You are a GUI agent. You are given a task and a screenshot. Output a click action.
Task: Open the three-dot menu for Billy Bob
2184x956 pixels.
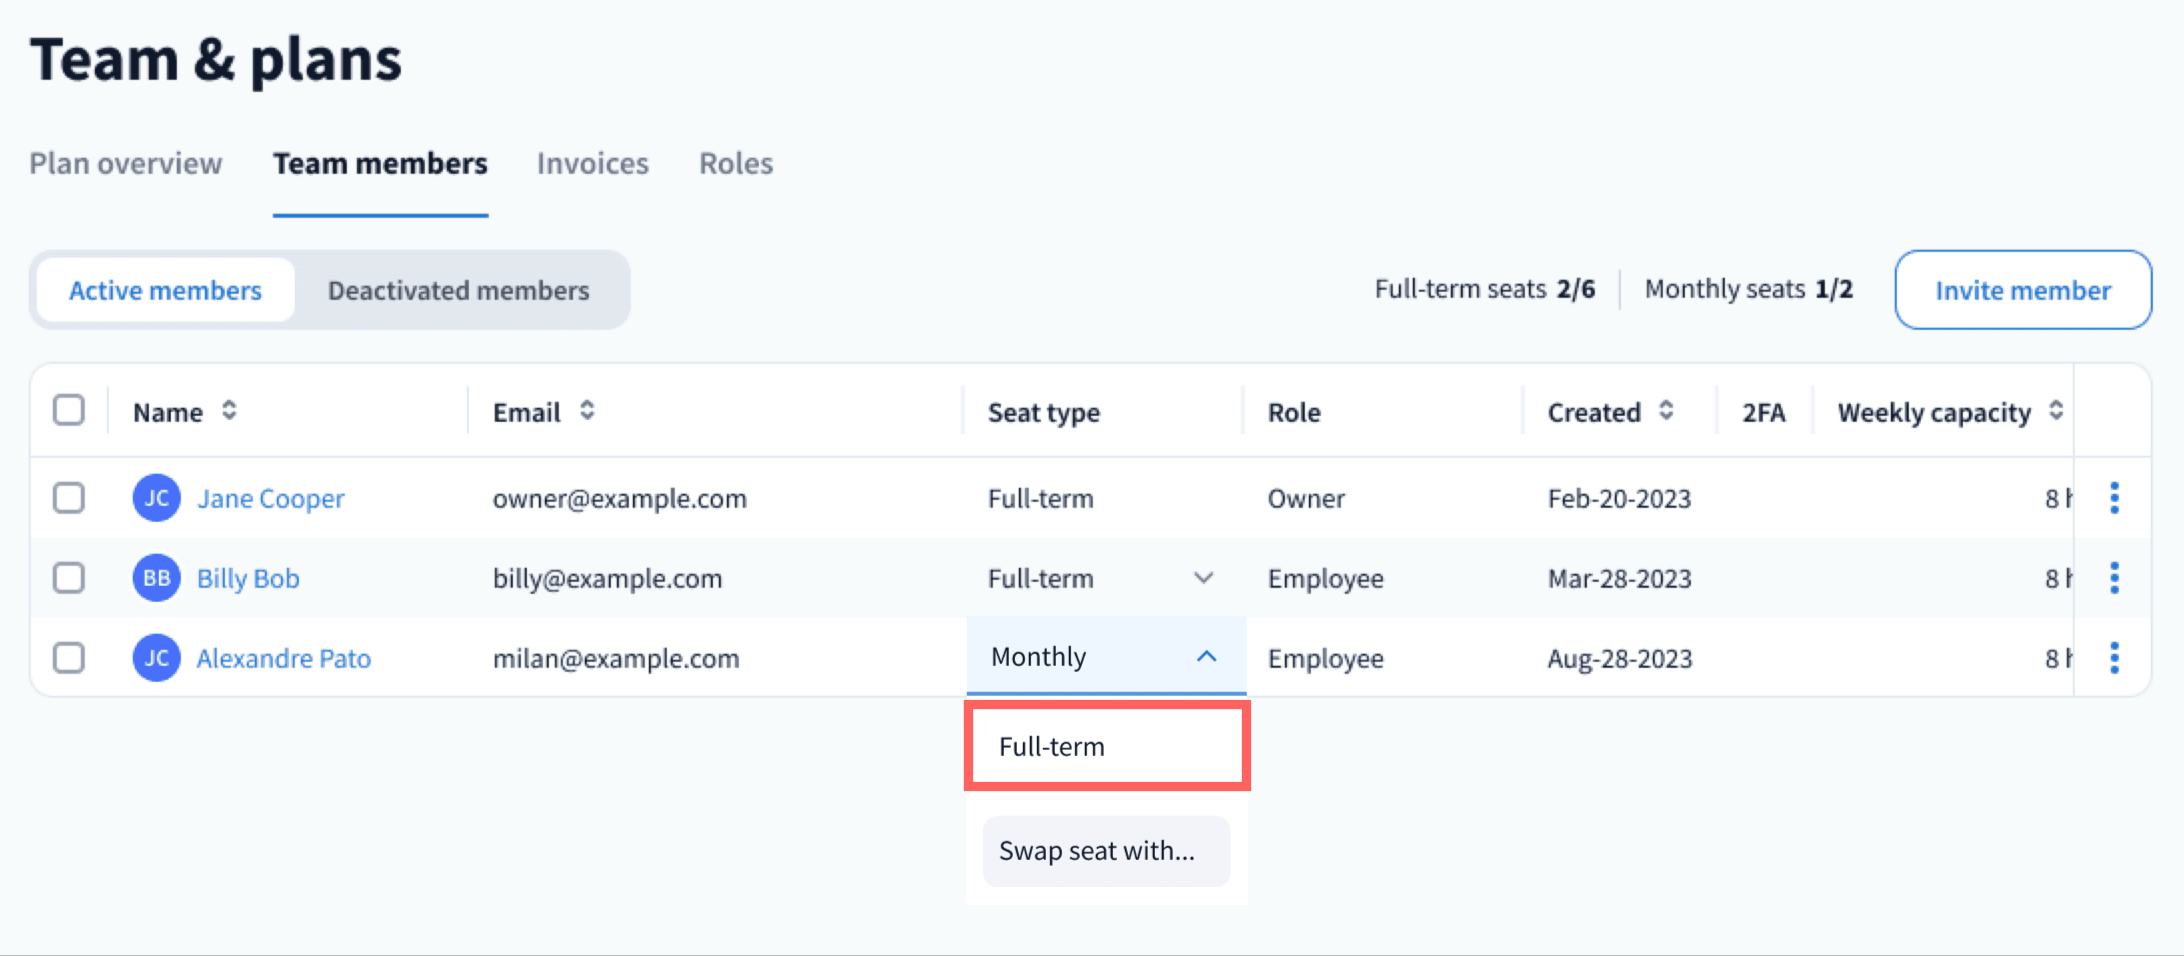click(2114, 578)
